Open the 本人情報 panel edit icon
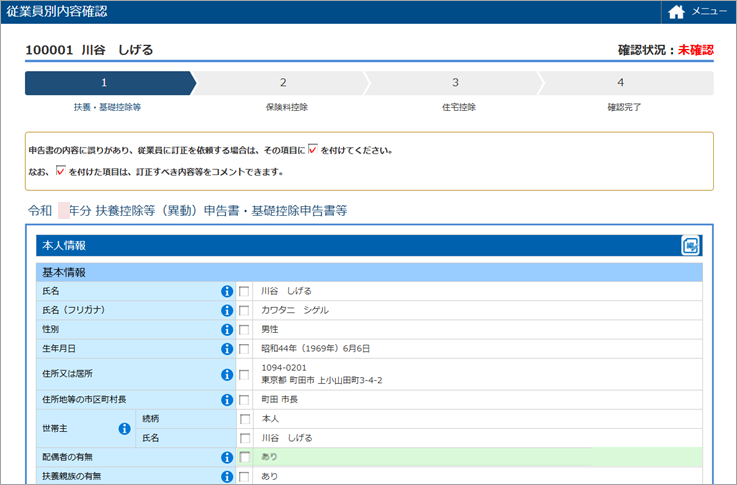This screenshot has height=485, width=737. pyautogui.click(x=690, y=245)
